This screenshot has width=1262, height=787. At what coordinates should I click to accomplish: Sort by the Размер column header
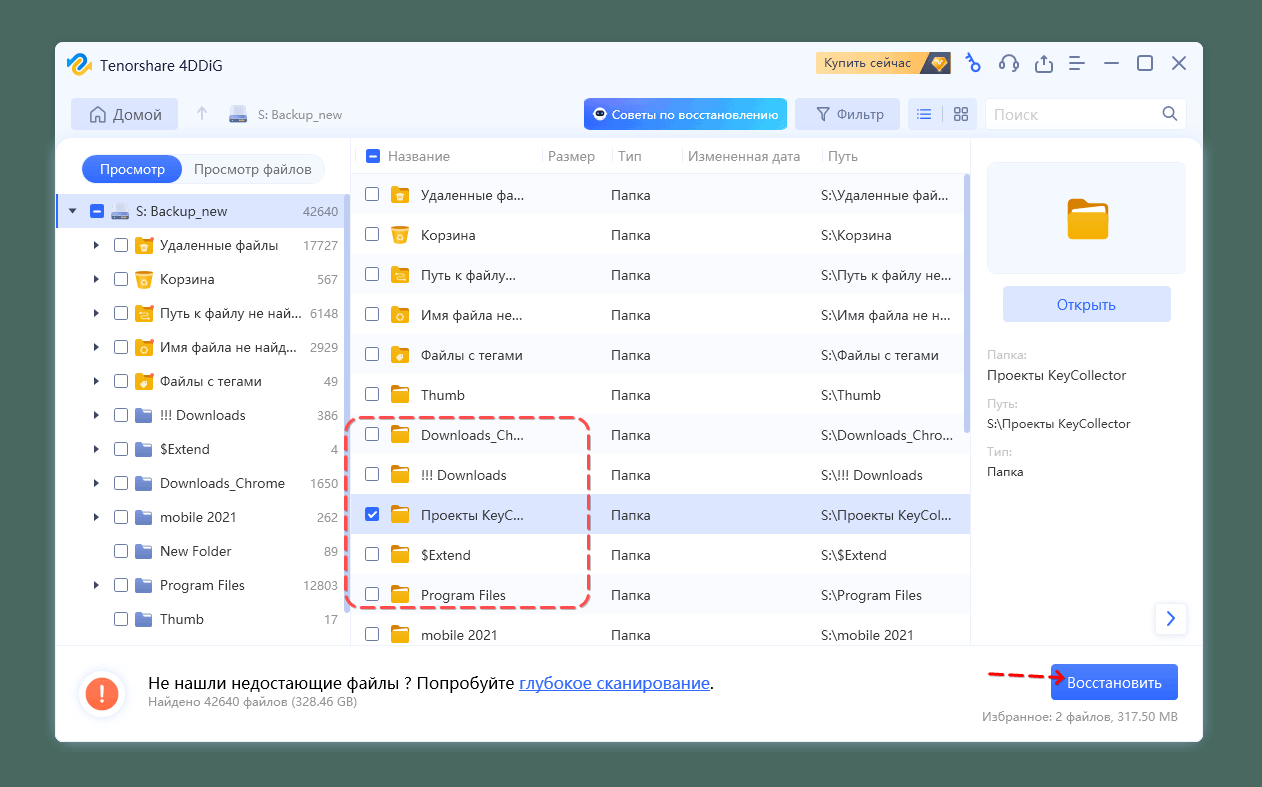point(571,156)
